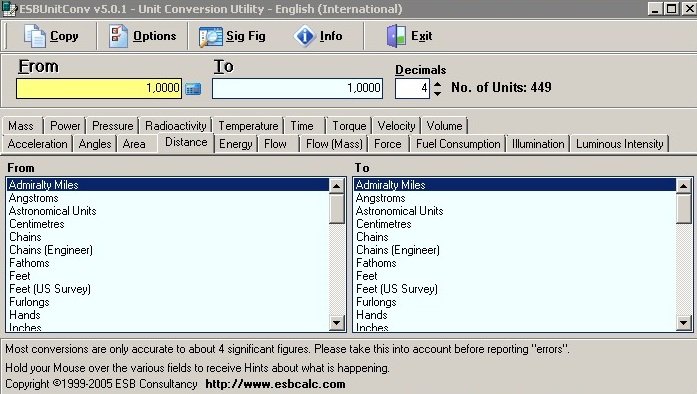Increase Decimals with the up arrow

(x=437, y=84)
